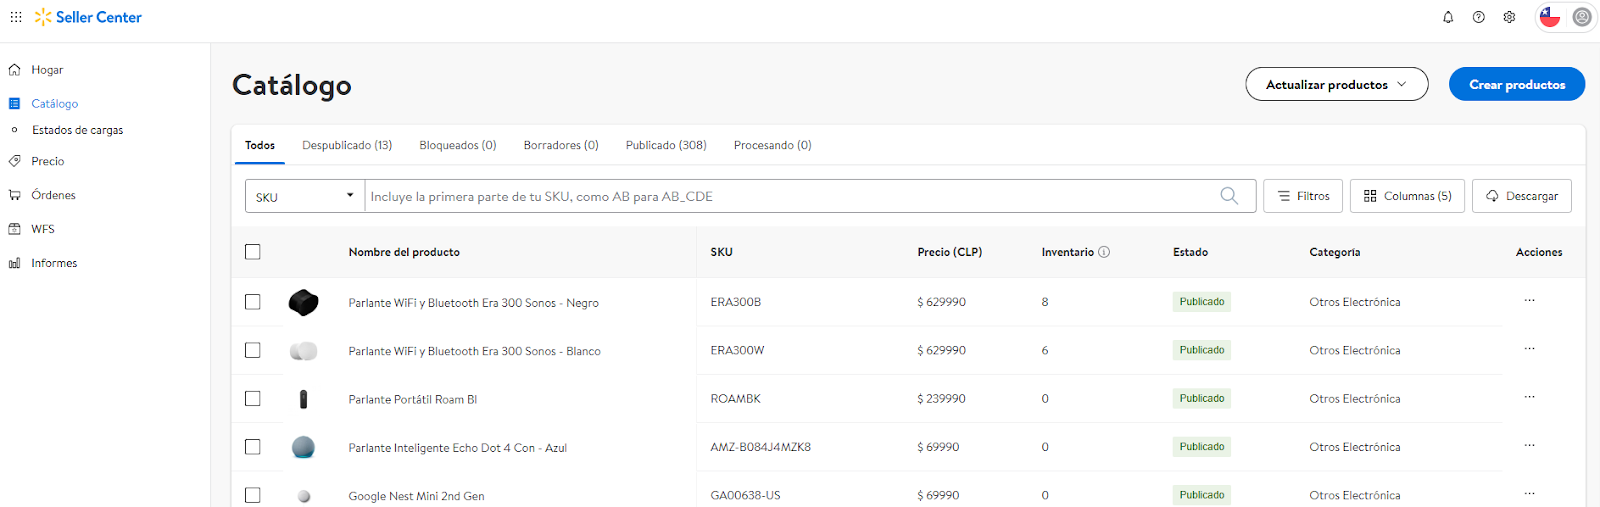The height and width of the screenshot is (507, 1600).
Task: Click the SKU cell 'AMZ-B084J4MZK8'
Action: click(761, 447)
